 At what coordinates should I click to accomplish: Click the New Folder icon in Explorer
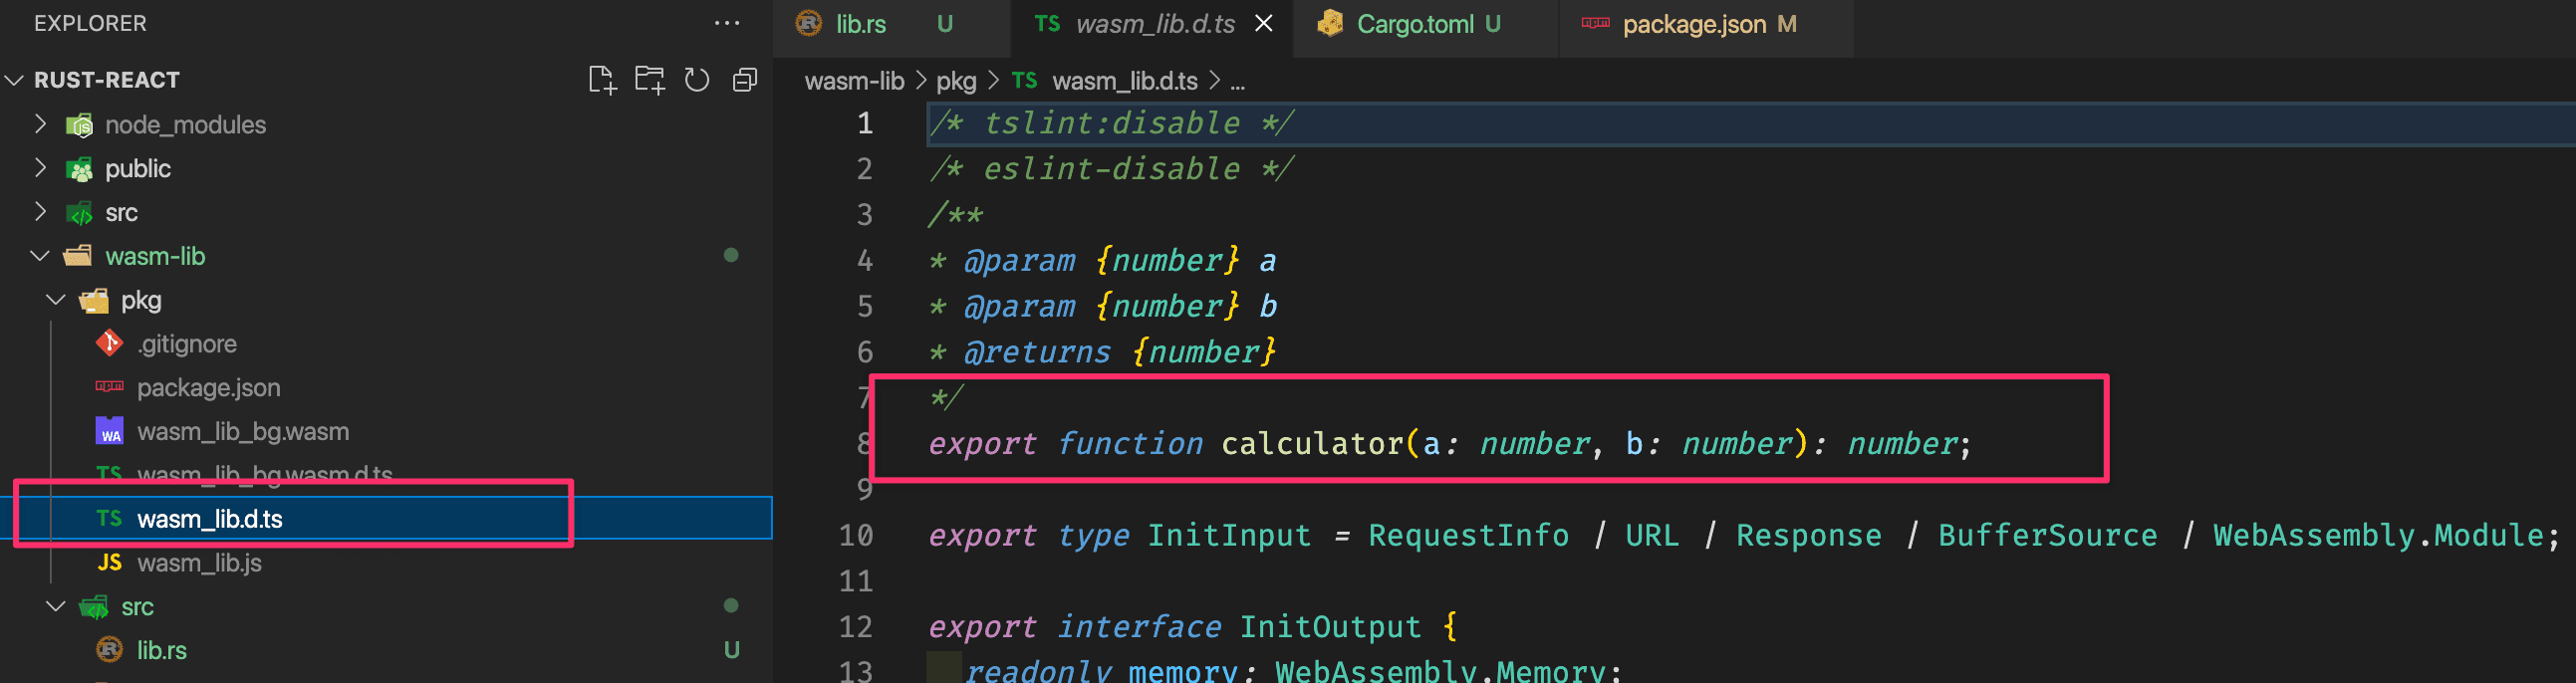tap(649, 80)
